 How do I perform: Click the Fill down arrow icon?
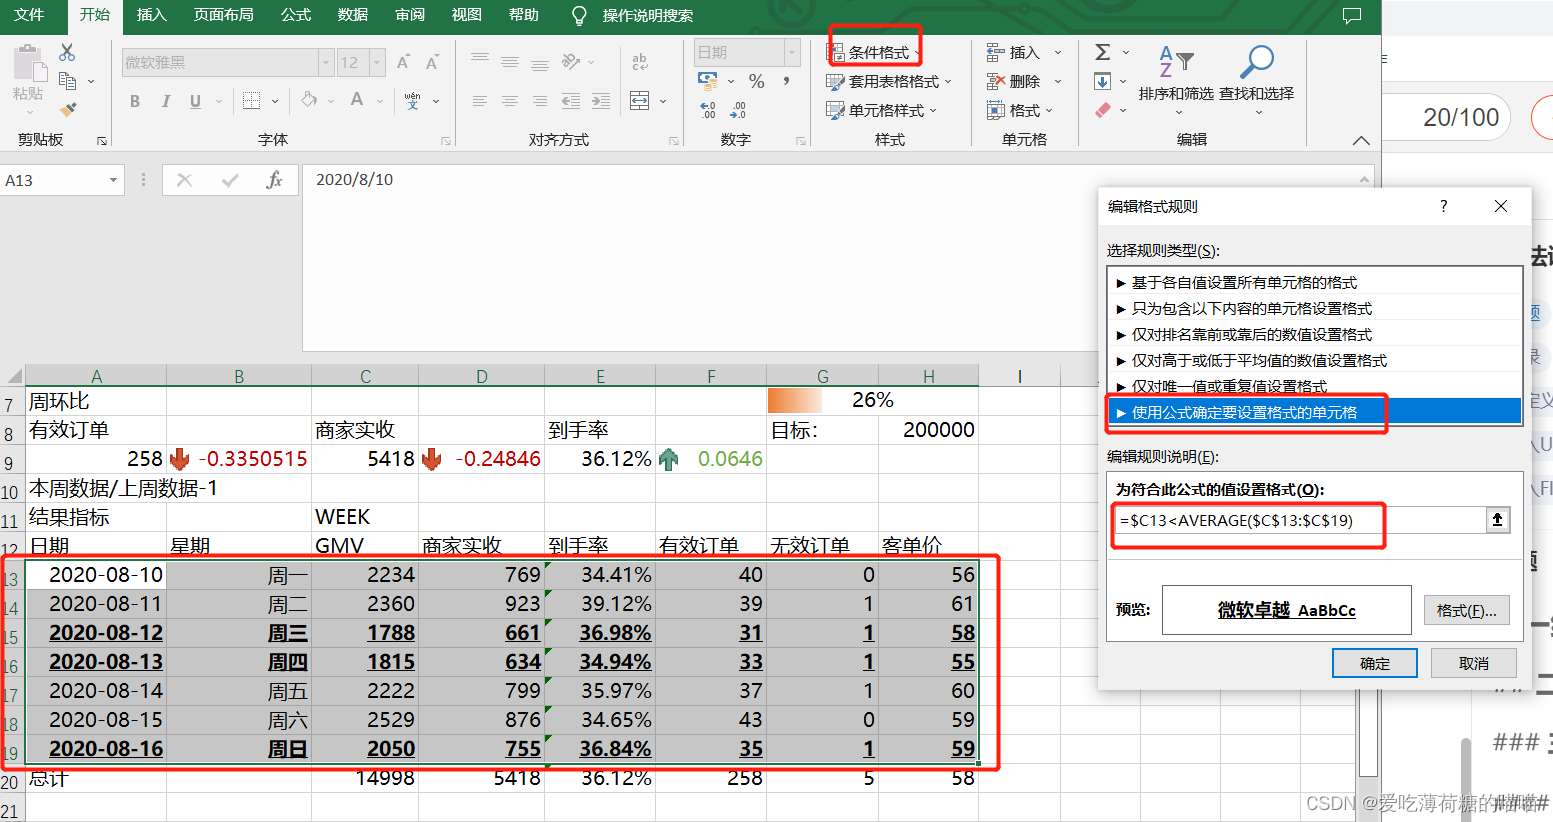coord(1103,81)
